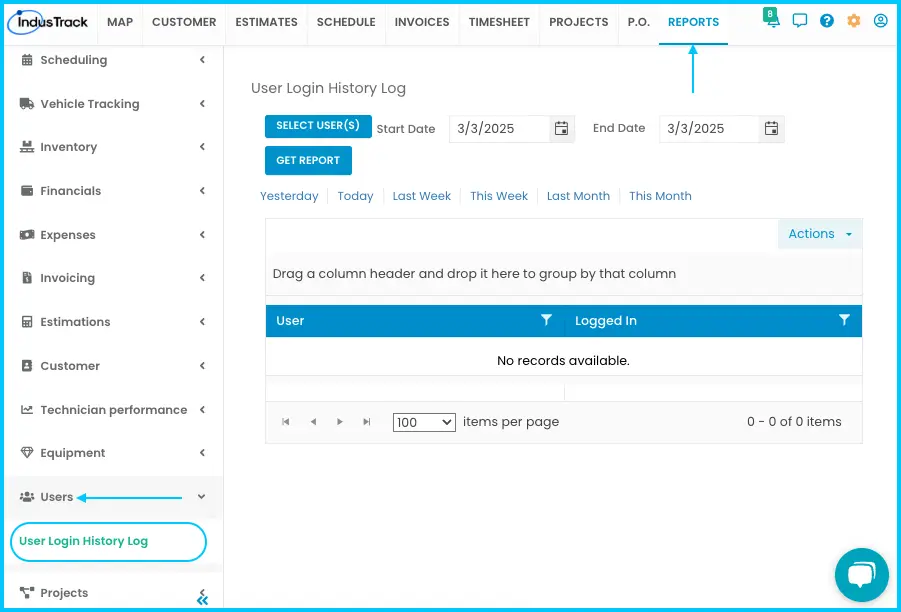The height and width of the screenshot is (612, 901).
Task: Collapse the sidebar with double chevron
Action: tap(202, 601)
